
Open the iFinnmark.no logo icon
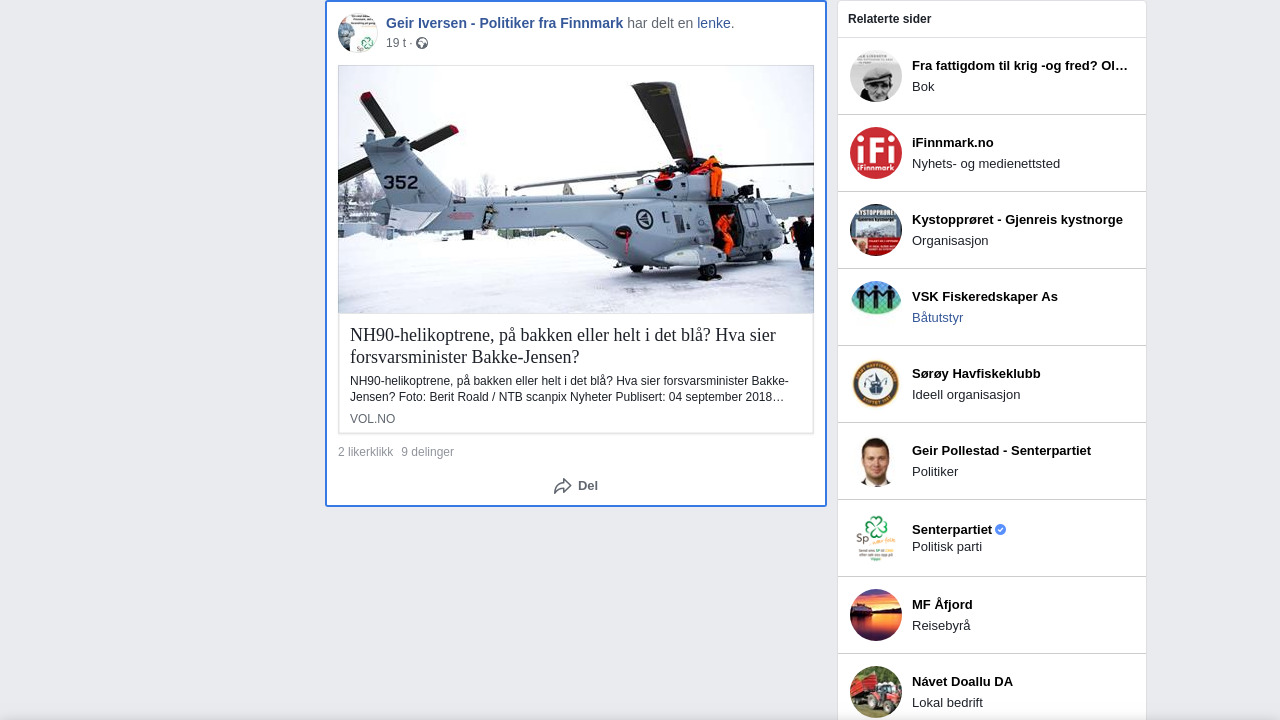tap(876, 153)
